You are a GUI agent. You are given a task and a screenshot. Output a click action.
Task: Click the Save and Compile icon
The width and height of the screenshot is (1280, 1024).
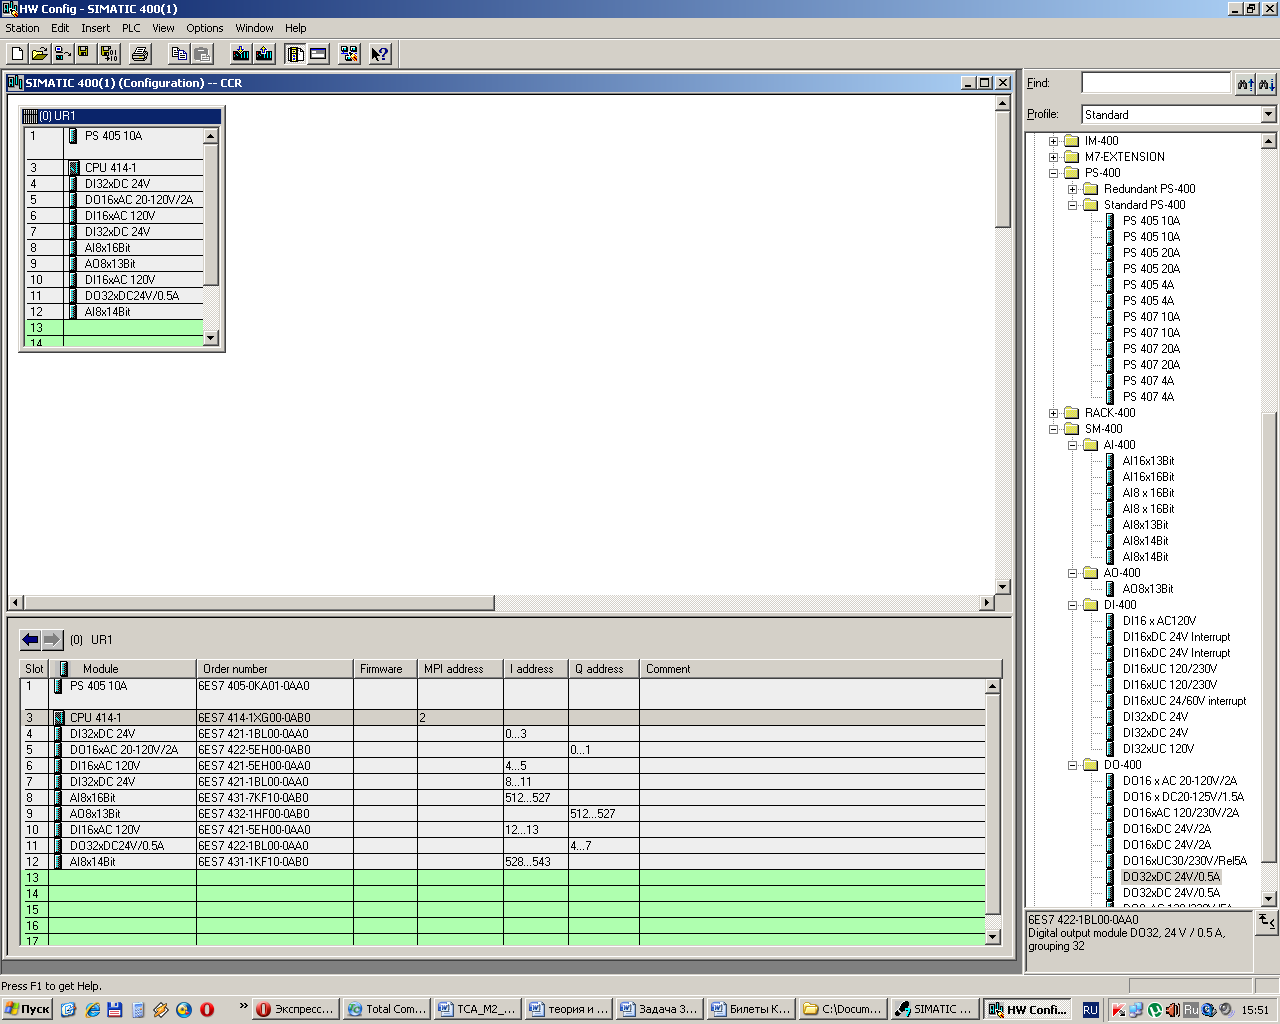[109, 54]
